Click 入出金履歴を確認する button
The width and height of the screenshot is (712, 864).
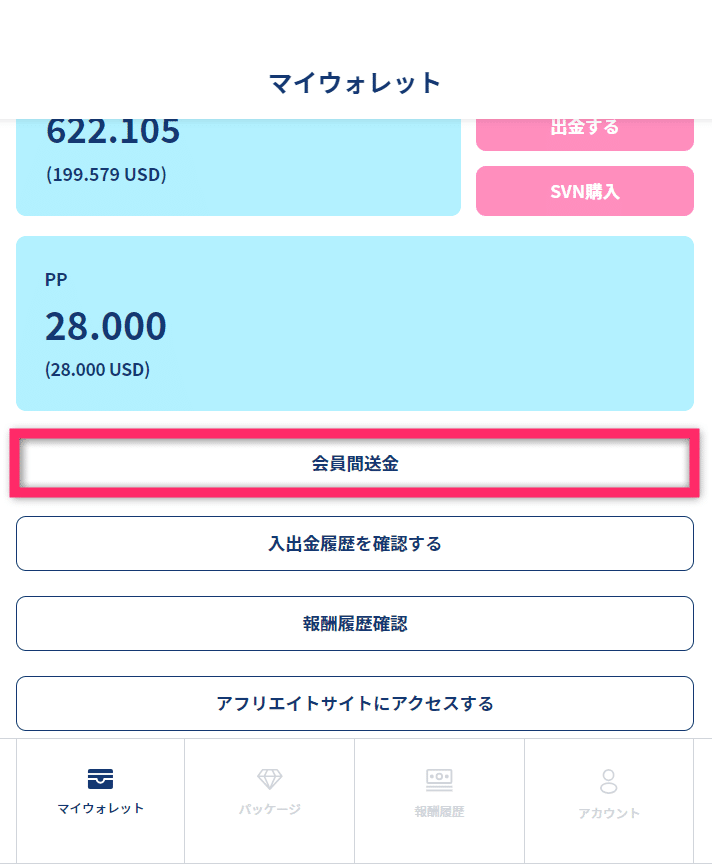pos(355,544)
